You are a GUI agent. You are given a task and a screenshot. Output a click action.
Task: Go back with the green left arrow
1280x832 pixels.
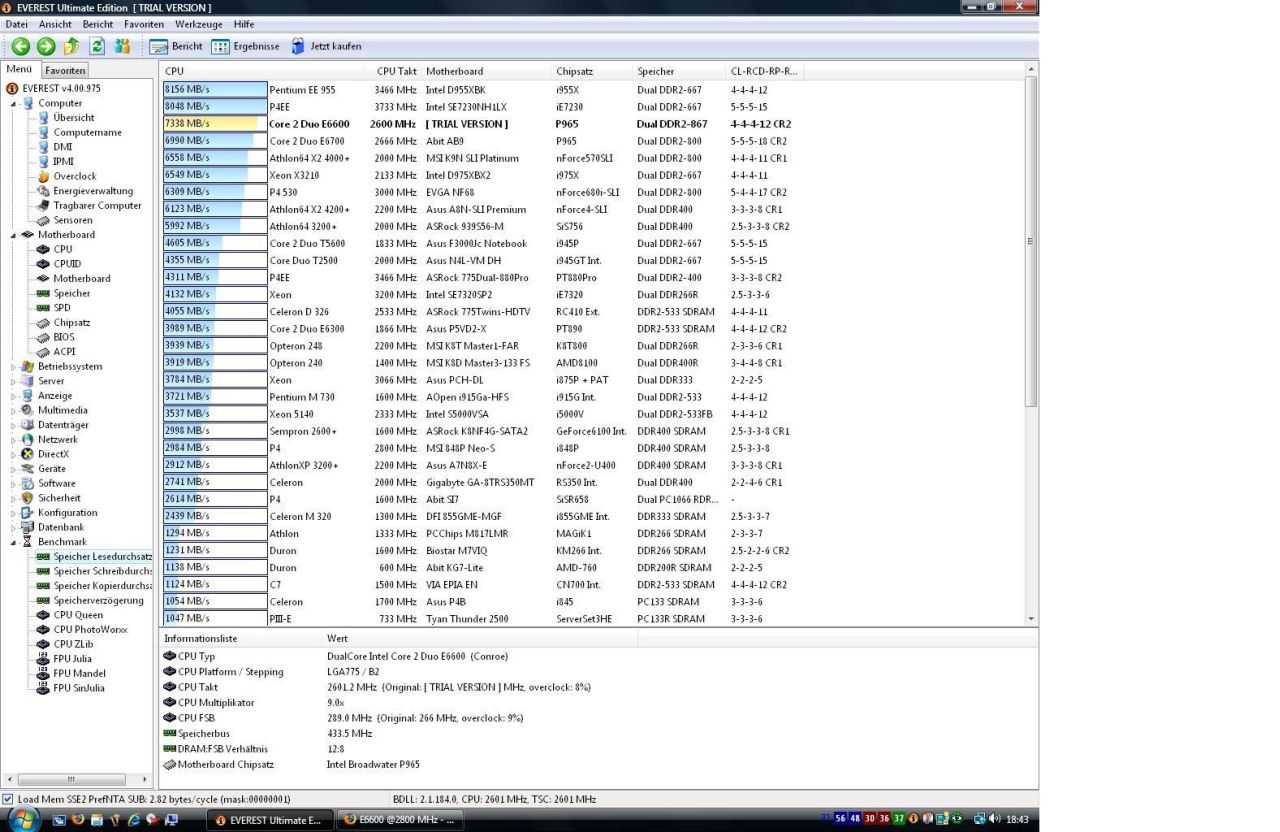pyautogui.click(x=21, y=46)
